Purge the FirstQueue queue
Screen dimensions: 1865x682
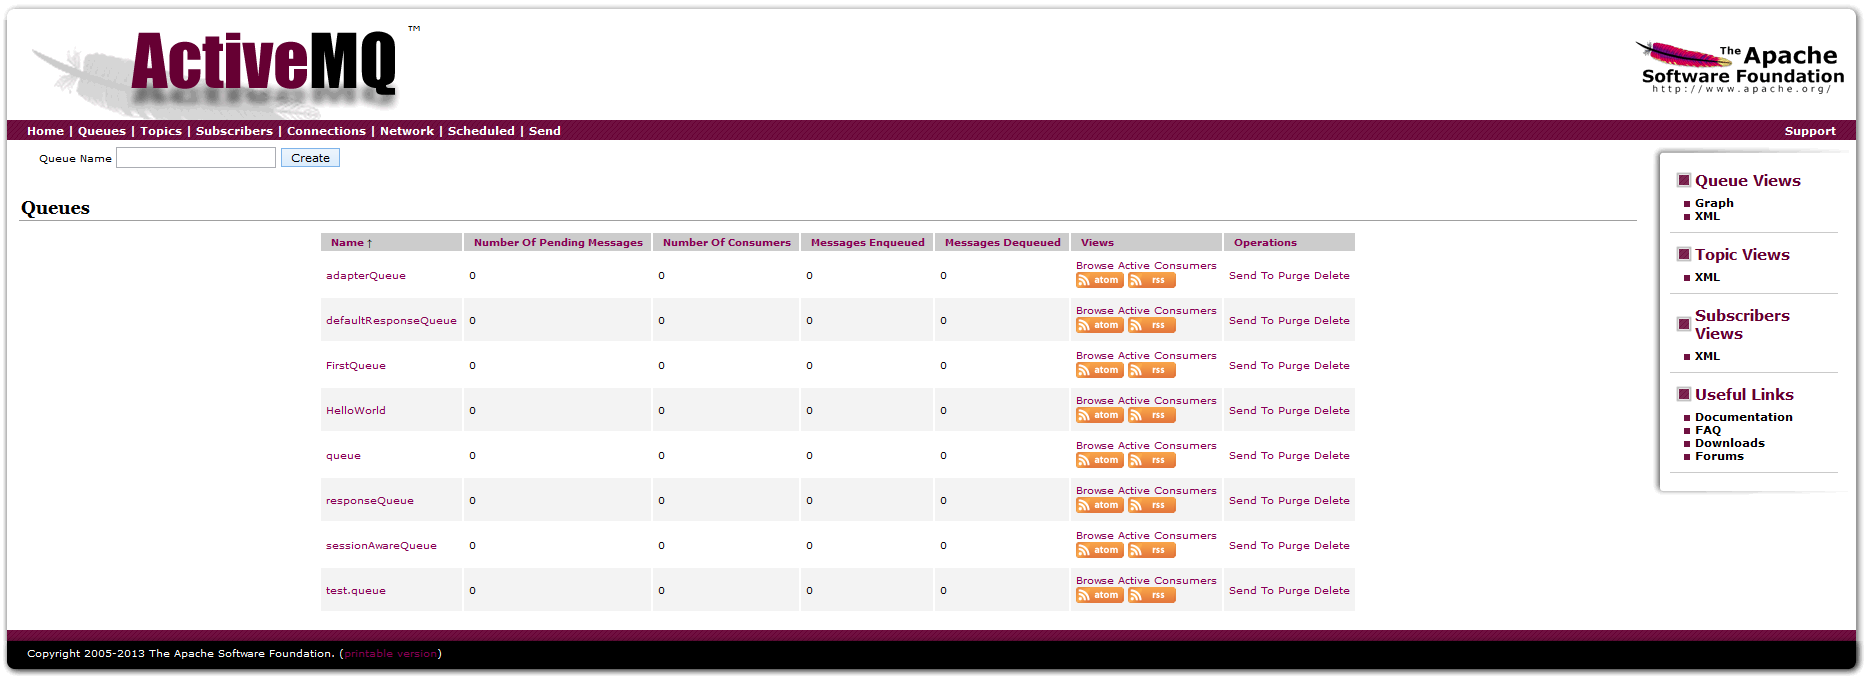pos(1293,366)
